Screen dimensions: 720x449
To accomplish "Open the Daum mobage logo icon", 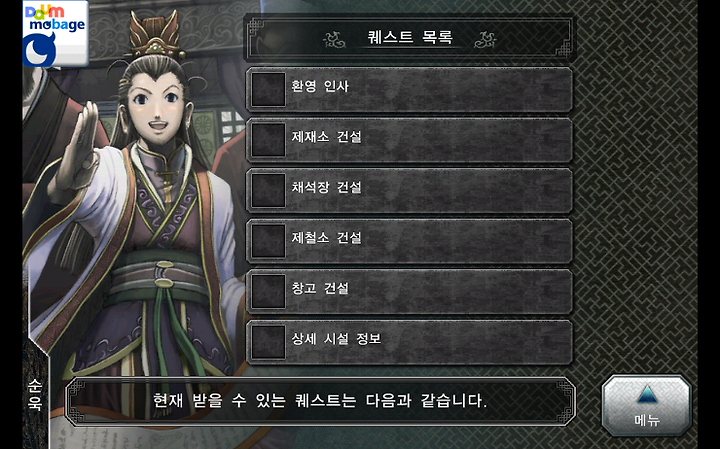I will (x=56, y=34).
